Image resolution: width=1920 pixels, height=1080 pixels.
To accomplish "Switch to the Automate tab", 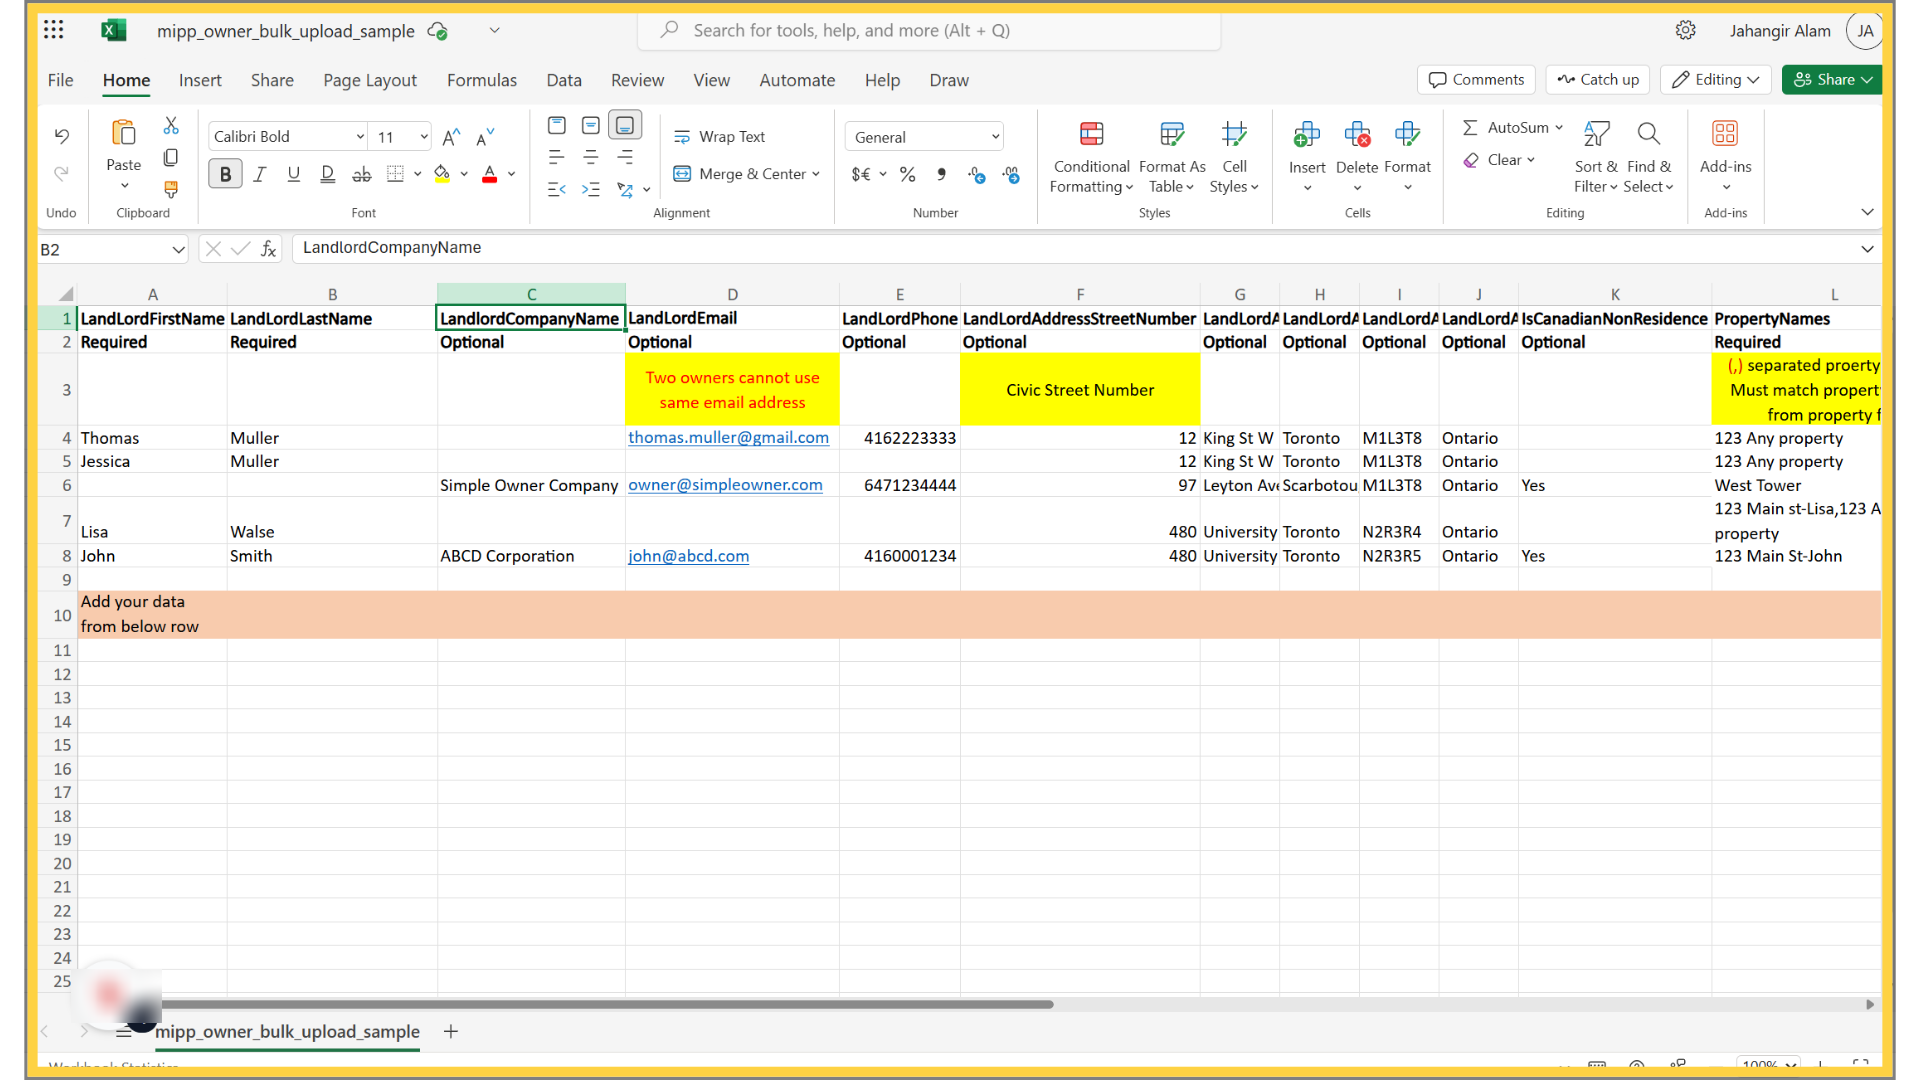I will pyautogui.click(x=797, y=80).
